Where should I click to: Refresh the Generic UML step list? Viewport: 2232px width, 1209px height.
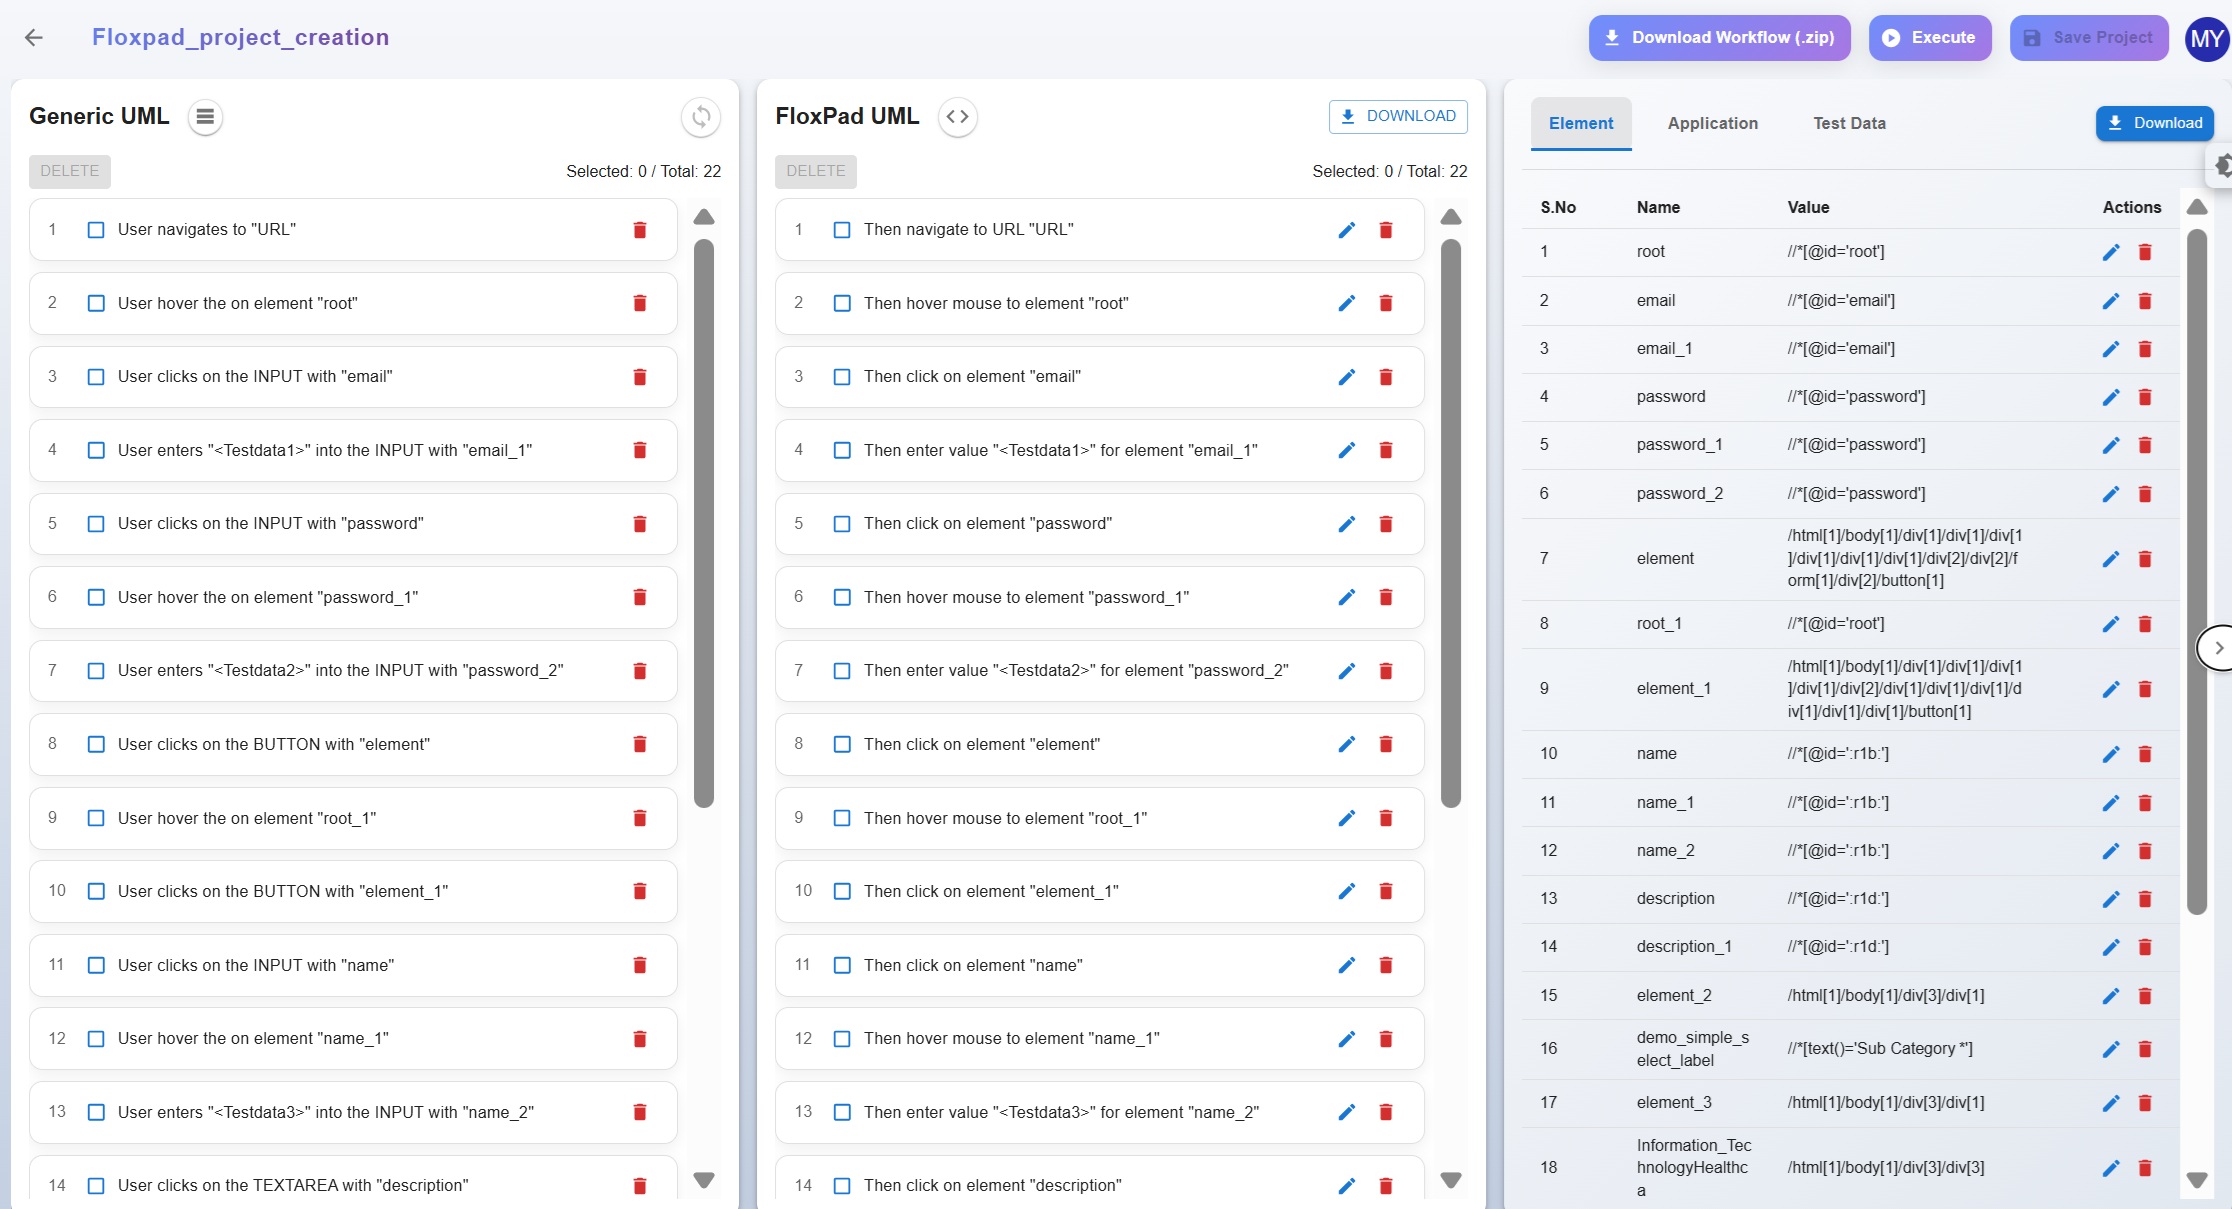(701, 117)
